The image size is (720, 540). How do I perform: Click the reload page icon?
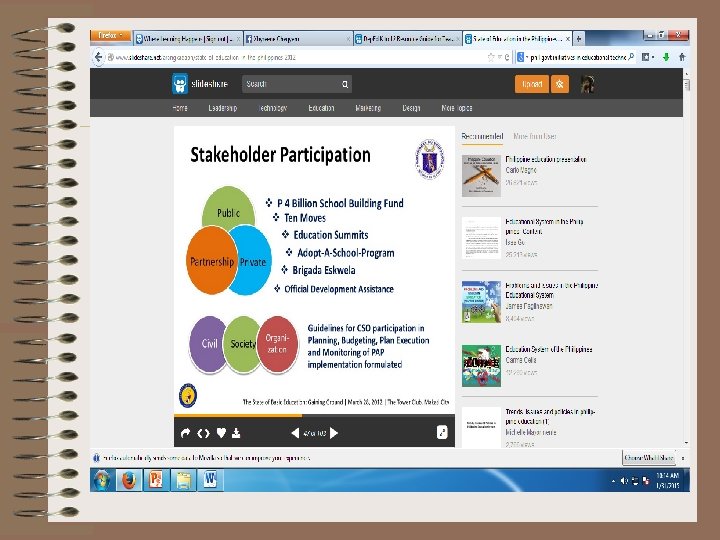click(x=507, y=57)
